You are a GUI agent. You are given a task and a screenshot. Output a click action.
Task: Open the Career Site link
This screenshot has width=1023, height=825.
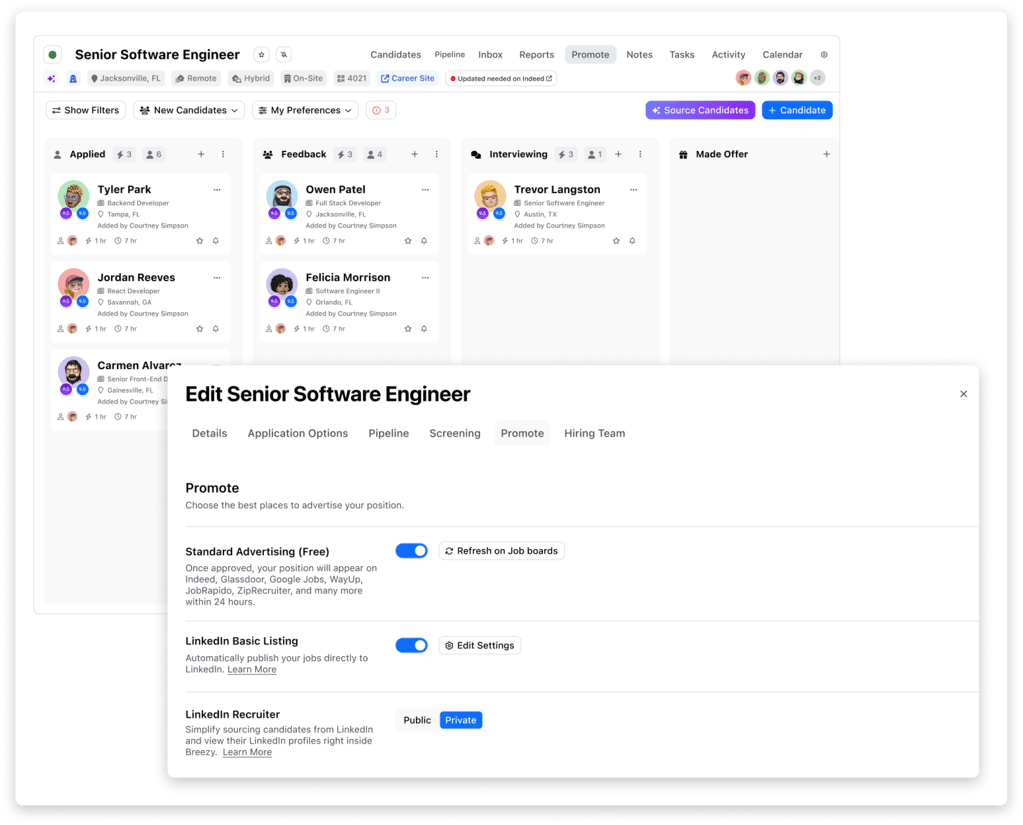tap(408, 78)
